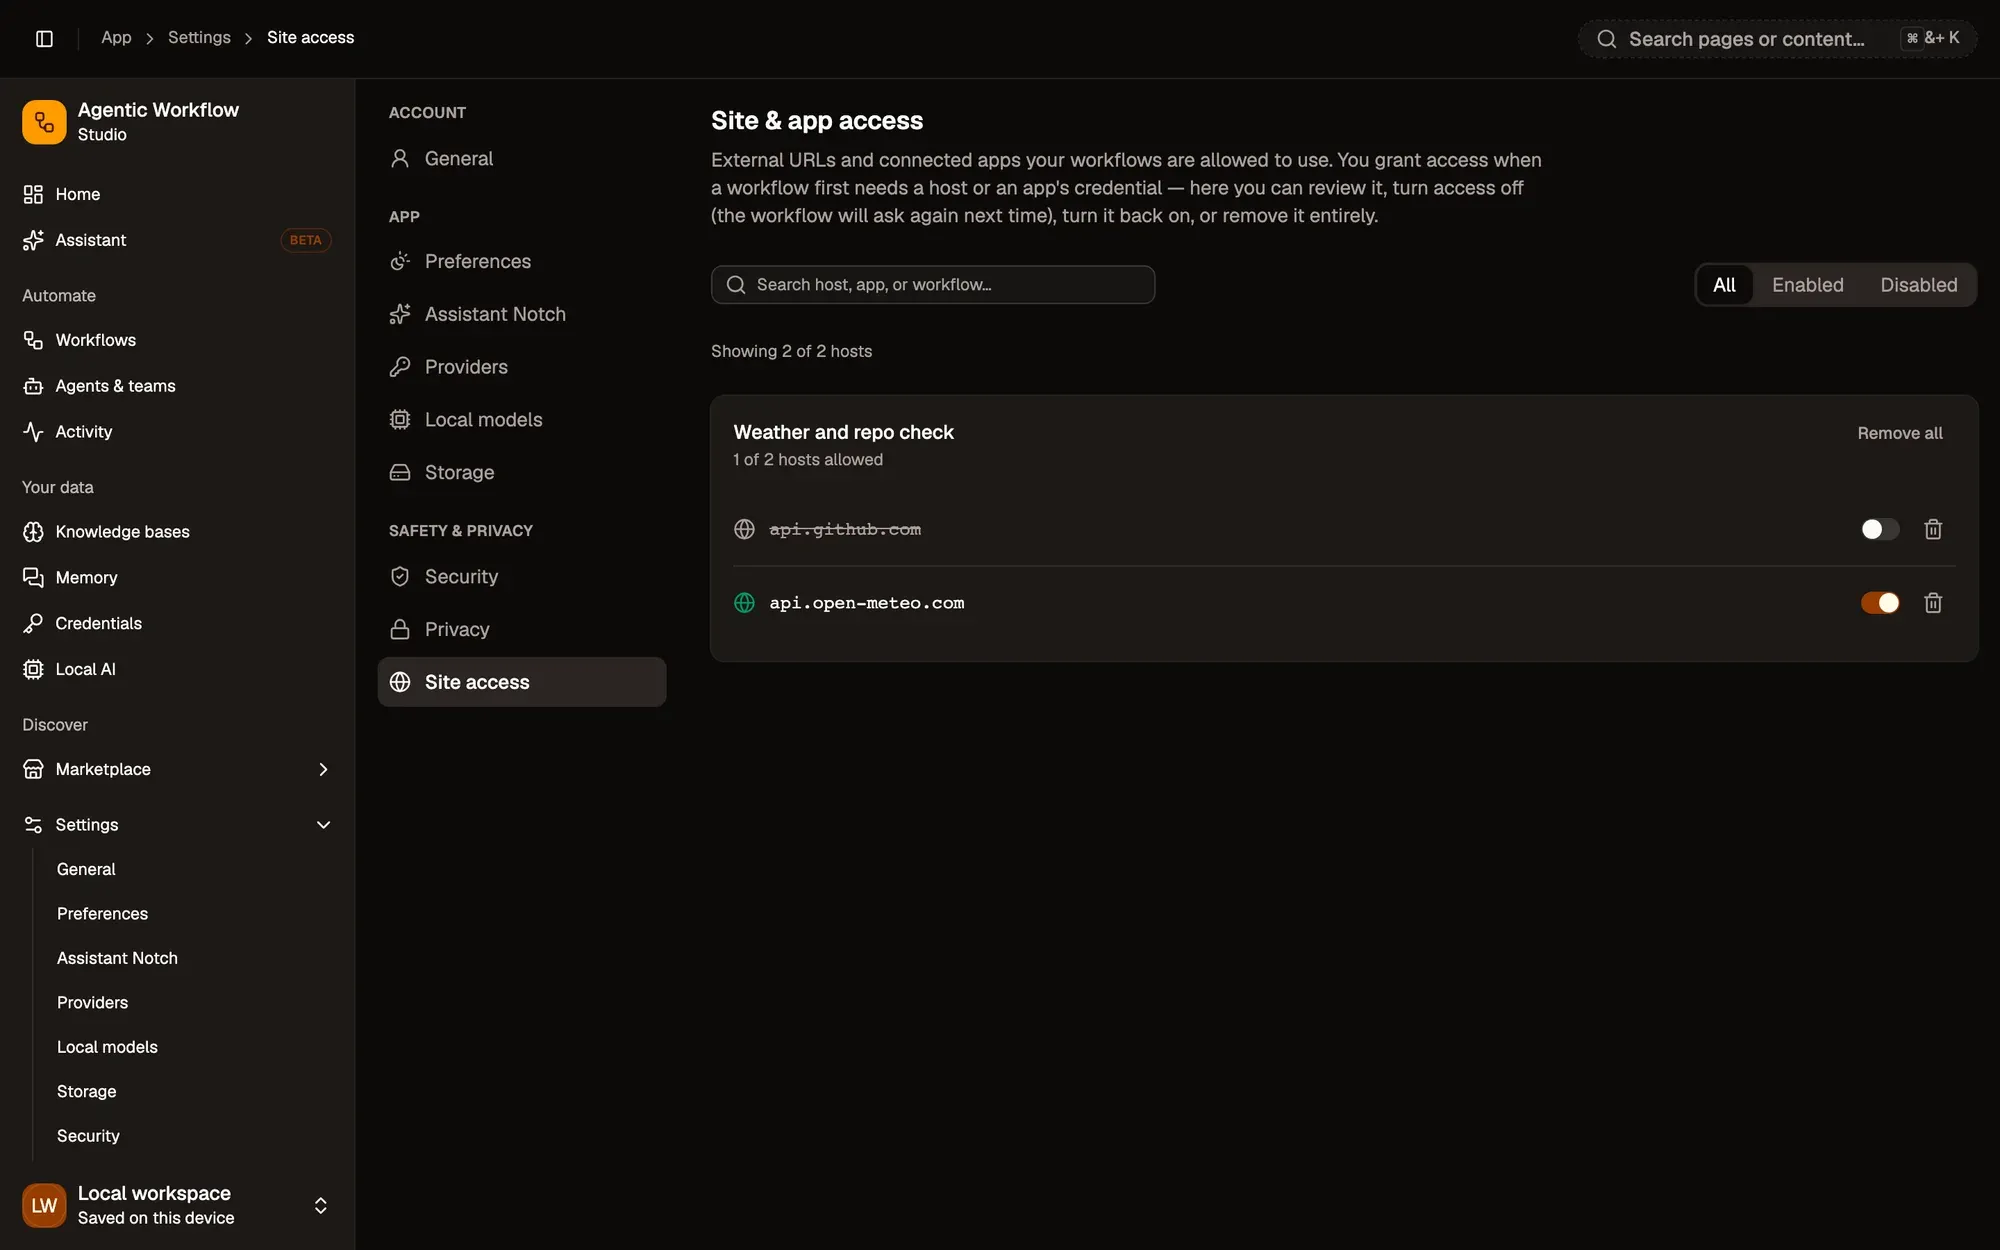Image resolution: width=2000 pixels, height=1250 pixels.
Task: Open Storage in the sidebar Settings tree
Action: click(x=86, y=1091)
